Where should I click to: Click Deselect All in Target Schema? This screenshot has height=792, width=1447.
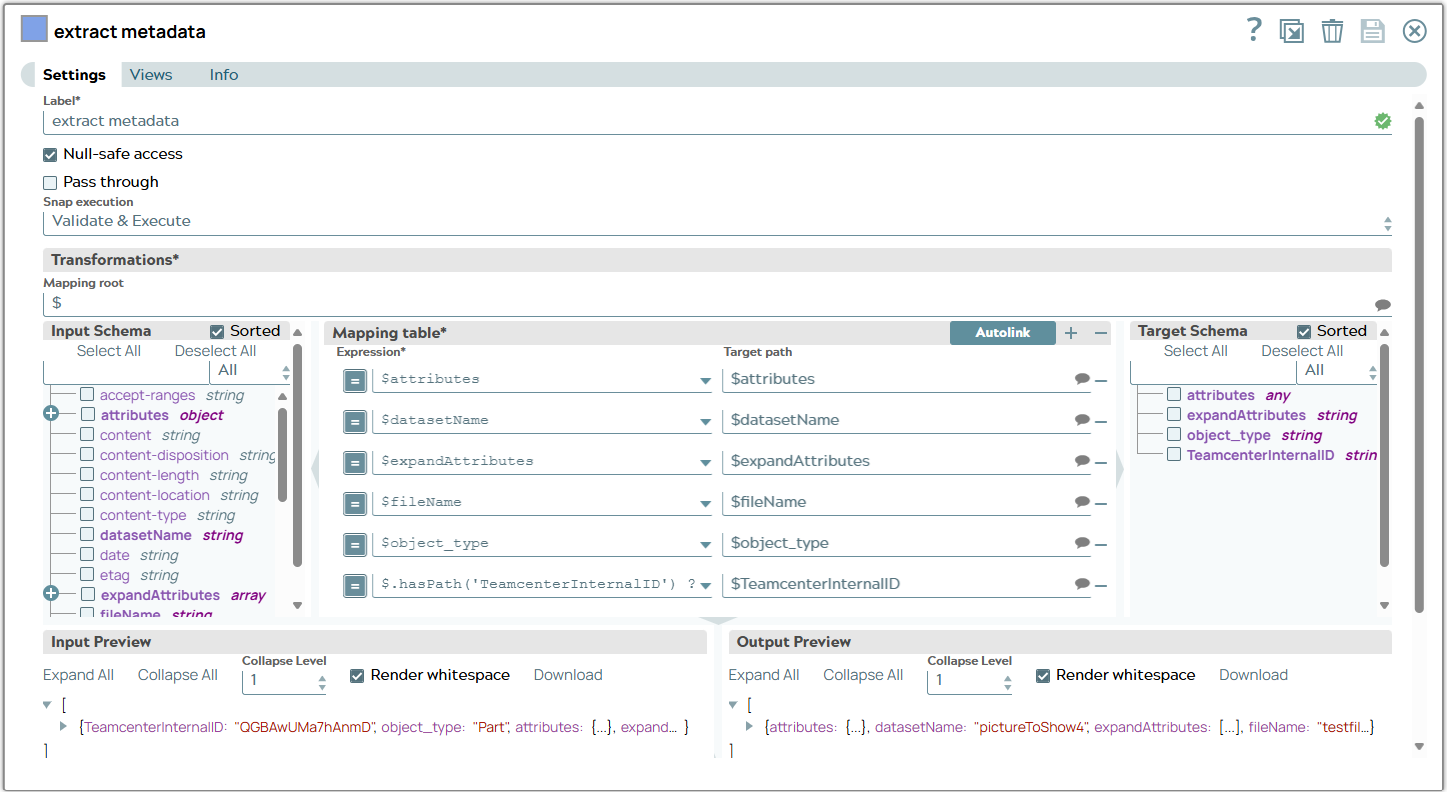point(1302,351)
